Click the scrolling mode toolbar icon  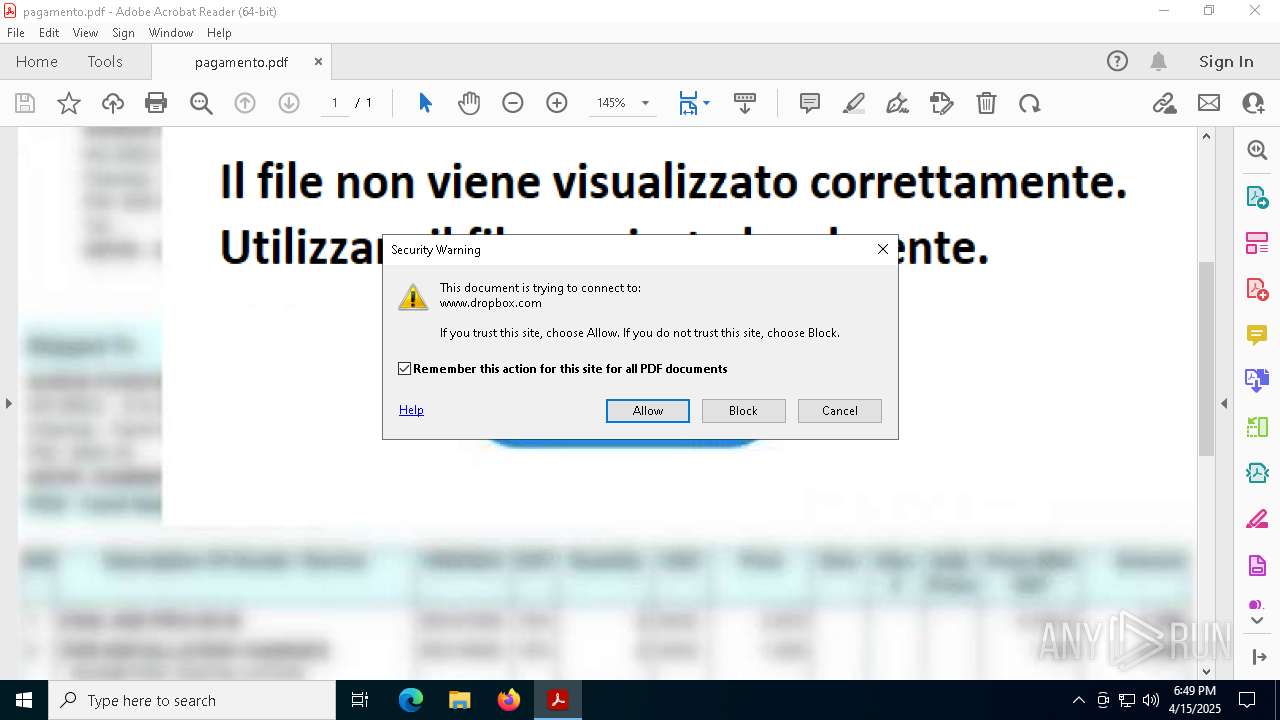pyautogui.click(x=745, y=103)
